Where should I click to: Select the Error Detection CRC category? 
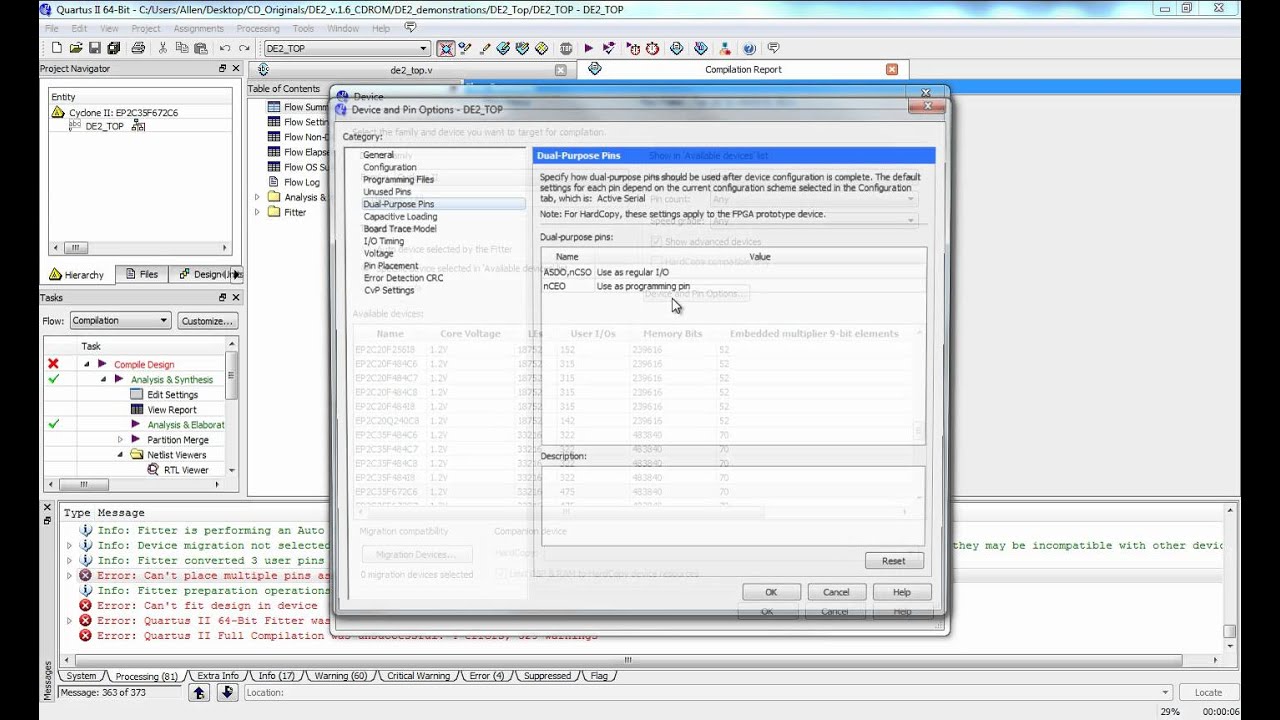coord(403,278)
